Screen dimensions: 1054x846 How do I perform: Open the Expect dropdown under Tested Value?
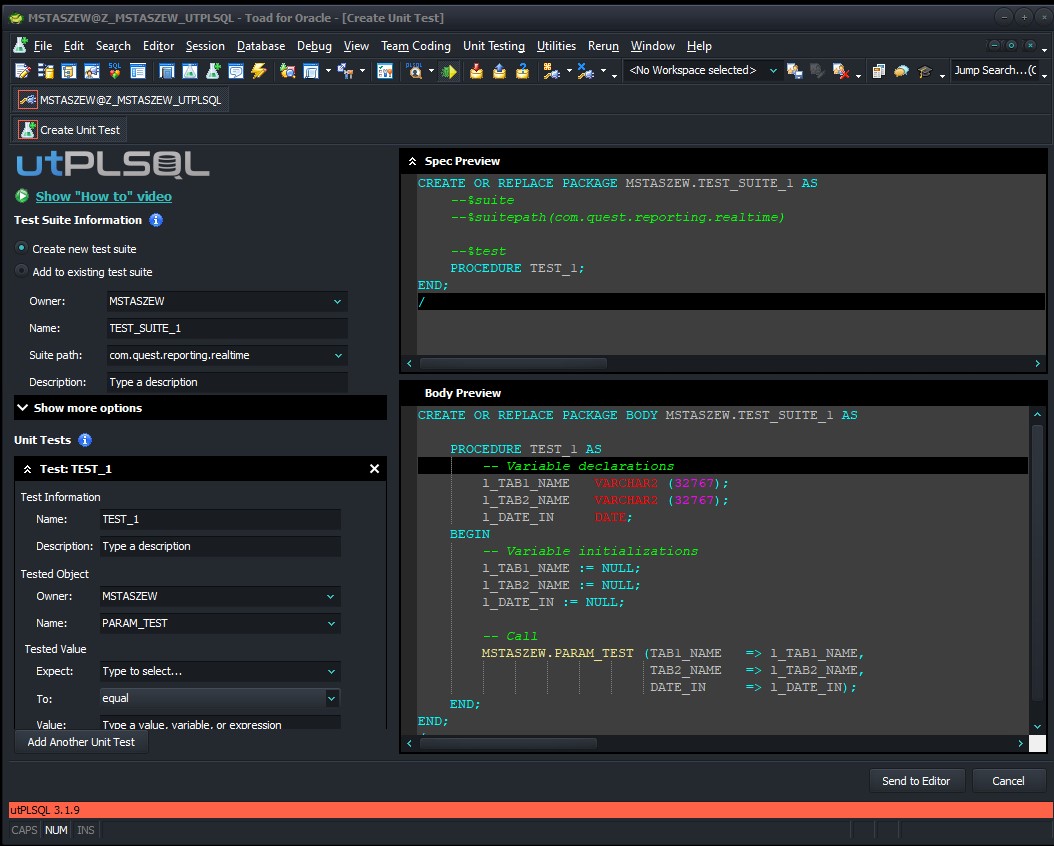tap(330, 671)
